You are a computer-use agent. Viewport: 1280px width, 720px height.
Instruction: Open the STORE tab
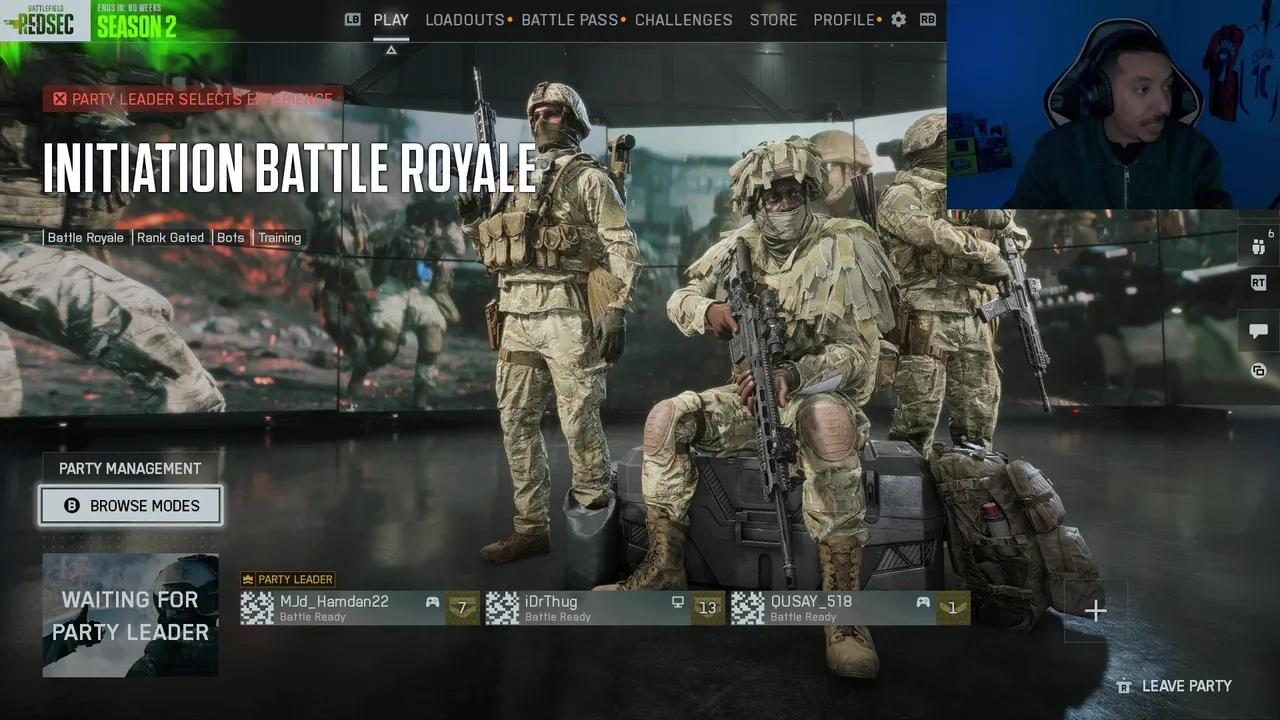[774, 20]
